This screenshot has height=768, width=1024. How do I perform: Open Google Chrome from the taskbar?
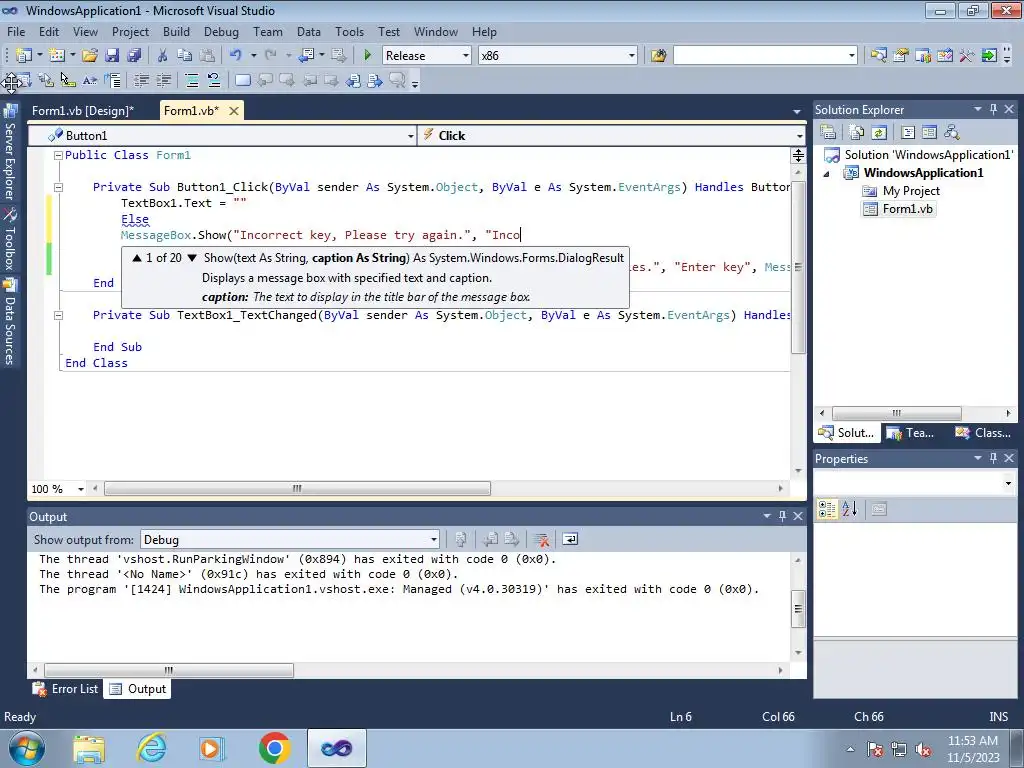click(274, 748)
